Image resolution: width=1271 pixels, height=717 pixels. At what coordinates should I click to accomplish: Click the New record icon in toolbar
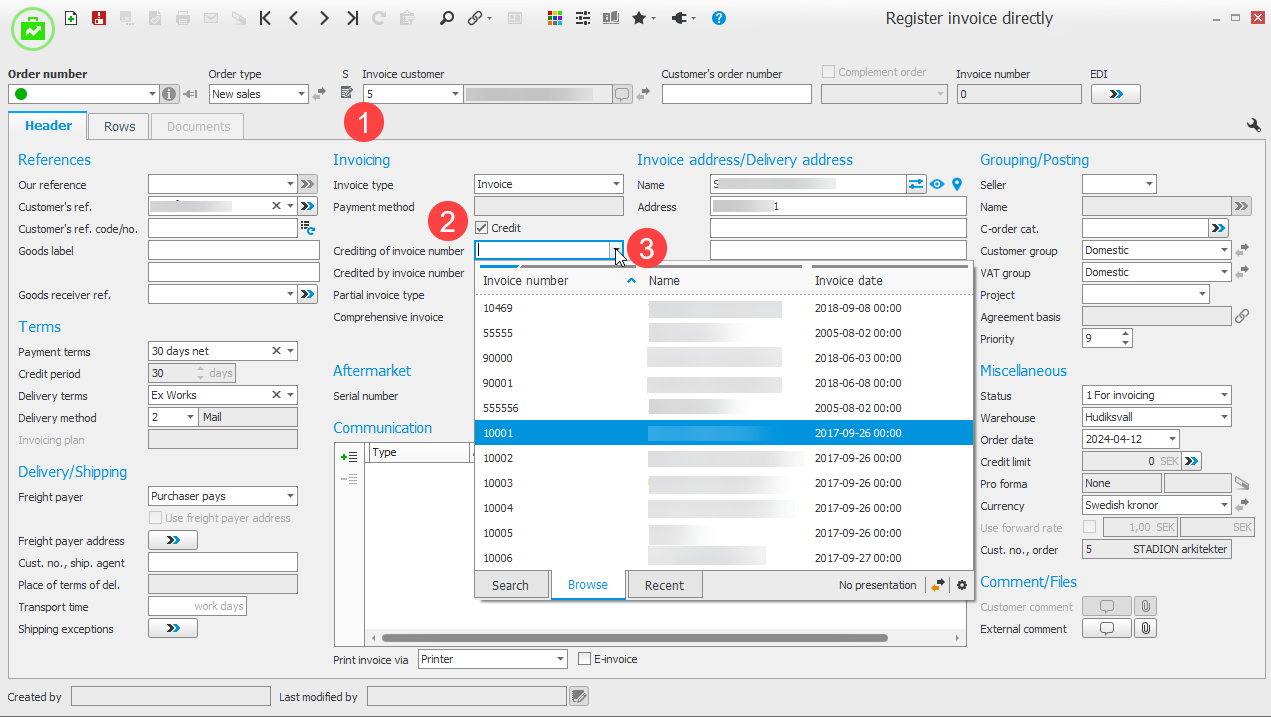70,18
